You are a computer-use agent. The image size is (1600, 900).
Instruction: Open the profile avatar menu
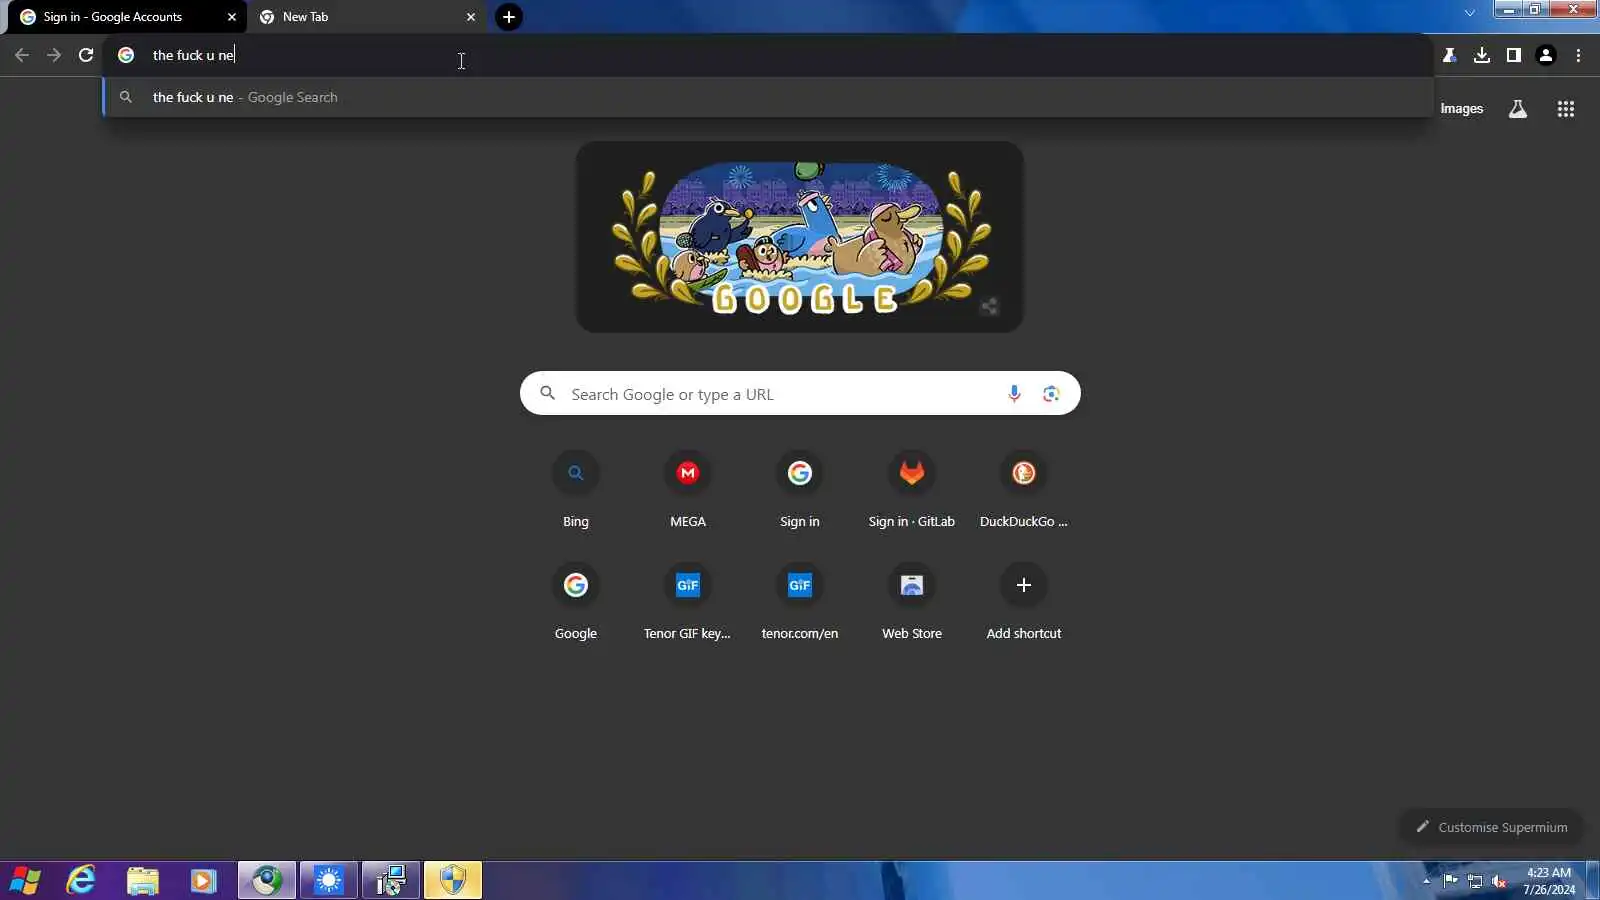1546,55
